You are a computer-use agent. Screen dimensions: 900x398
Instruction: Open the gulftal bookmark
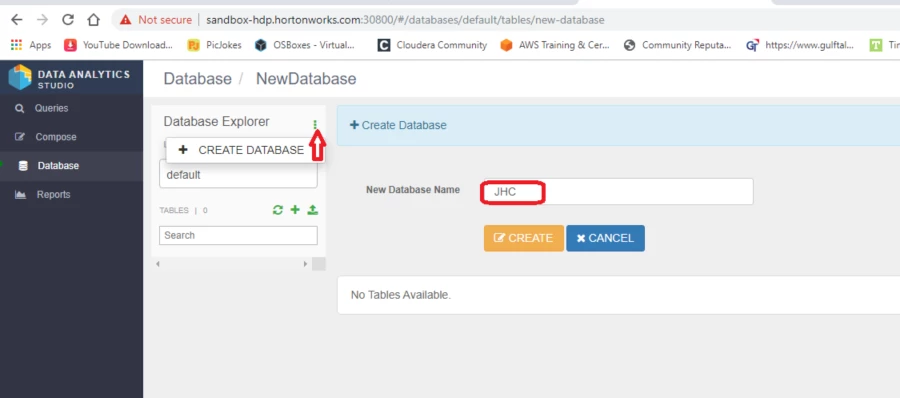pyautogui.click(x=800, y=45)
